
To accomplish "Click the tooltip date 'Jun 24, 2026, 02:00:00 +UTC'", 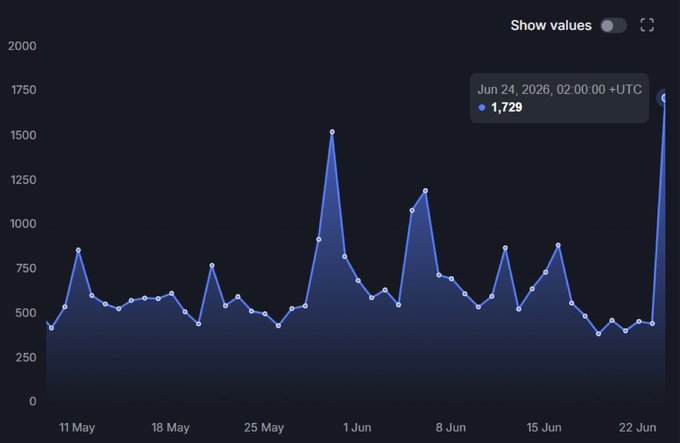I will 559,89.
